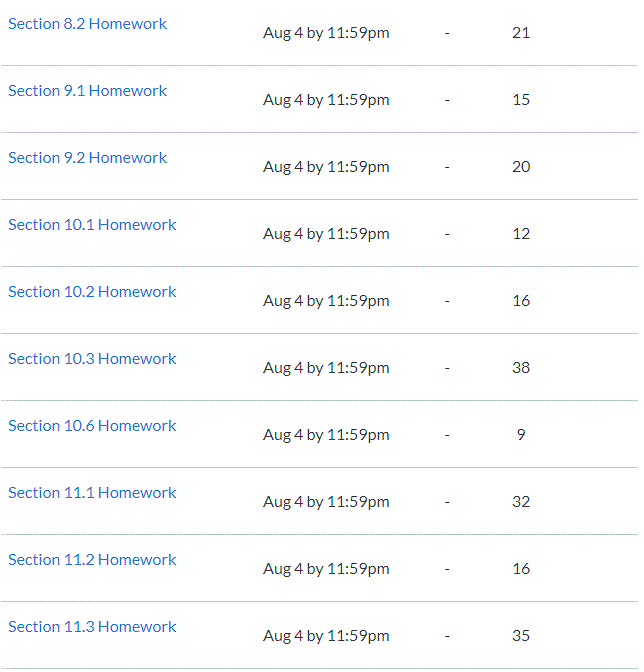Select Section 11.2 Homework link
This screenshot has width=644, height=672.
click(x=92, y=560)
